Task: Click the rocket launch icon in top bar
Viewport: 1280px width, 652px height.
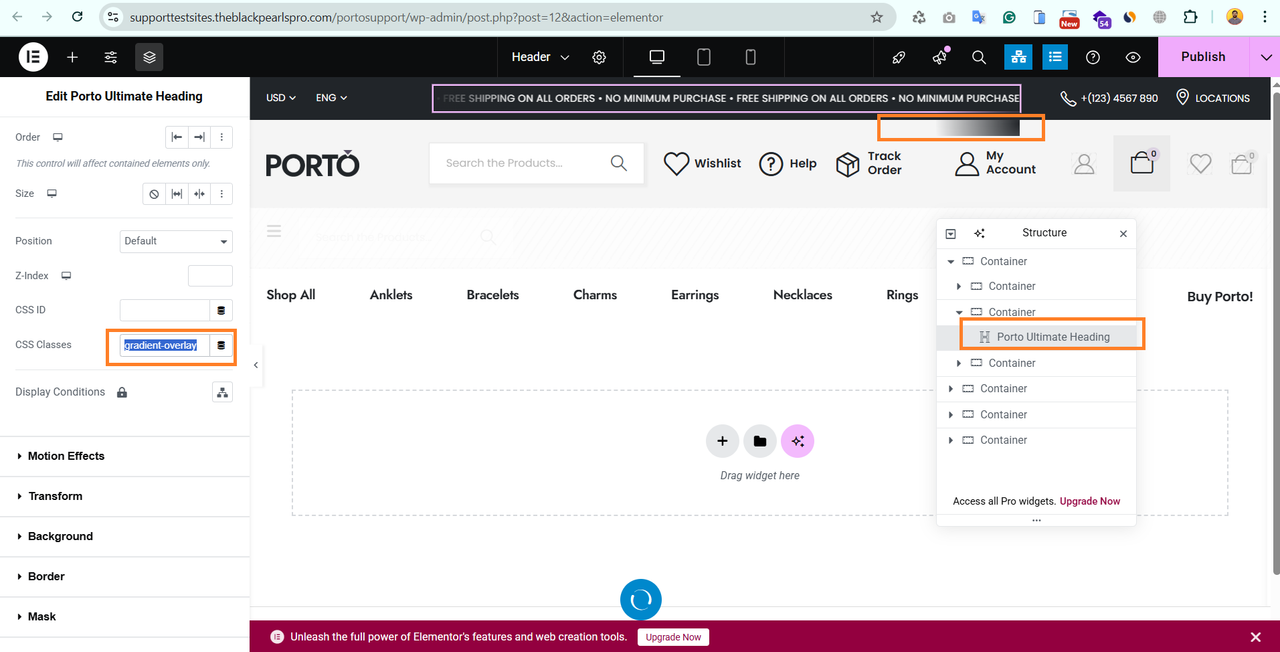Action: click(898, 57)
